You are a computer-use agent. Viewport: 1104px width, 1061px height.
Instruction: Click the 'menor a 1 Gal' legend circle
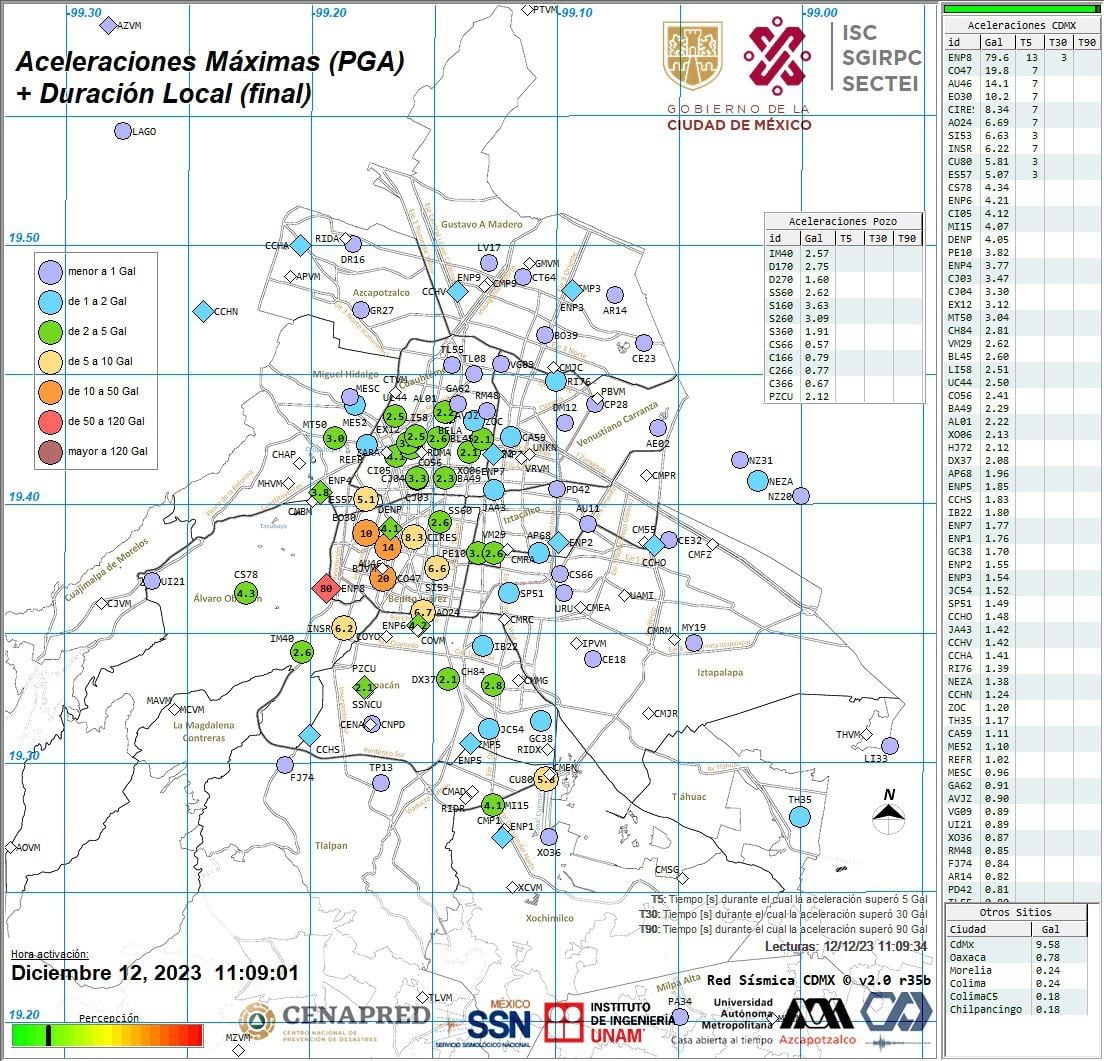pyautogui.click(x=50, y=271)
